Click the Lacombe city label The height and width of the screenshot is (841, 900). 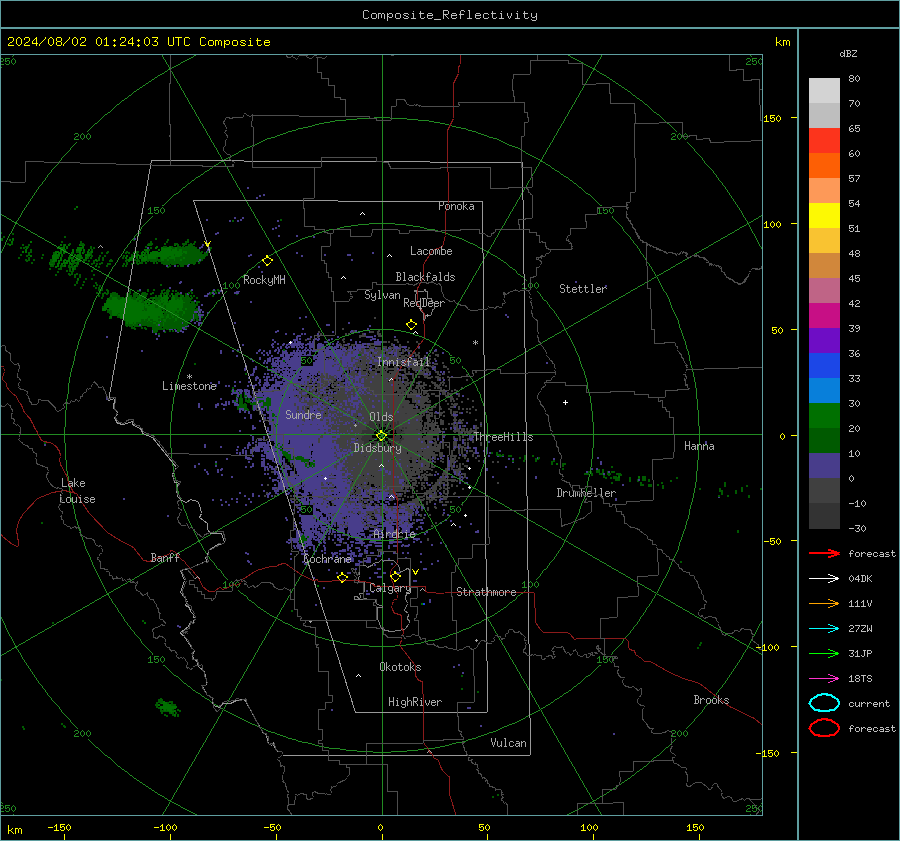431,251
